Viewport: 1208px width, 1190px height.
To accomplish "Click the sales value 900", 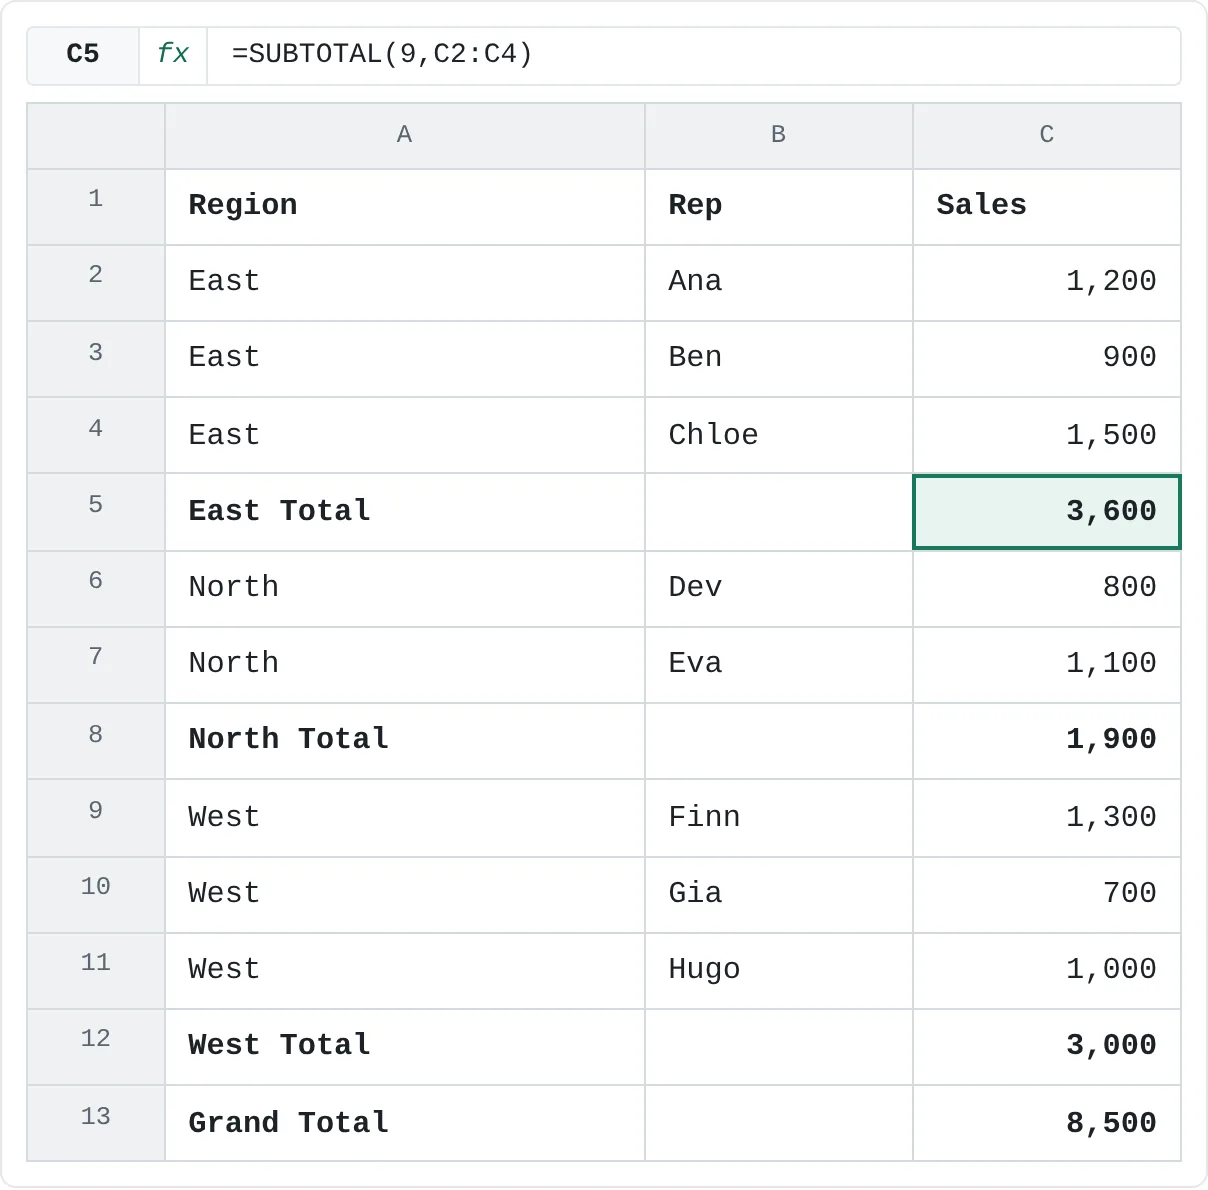I will point(1047,359).
